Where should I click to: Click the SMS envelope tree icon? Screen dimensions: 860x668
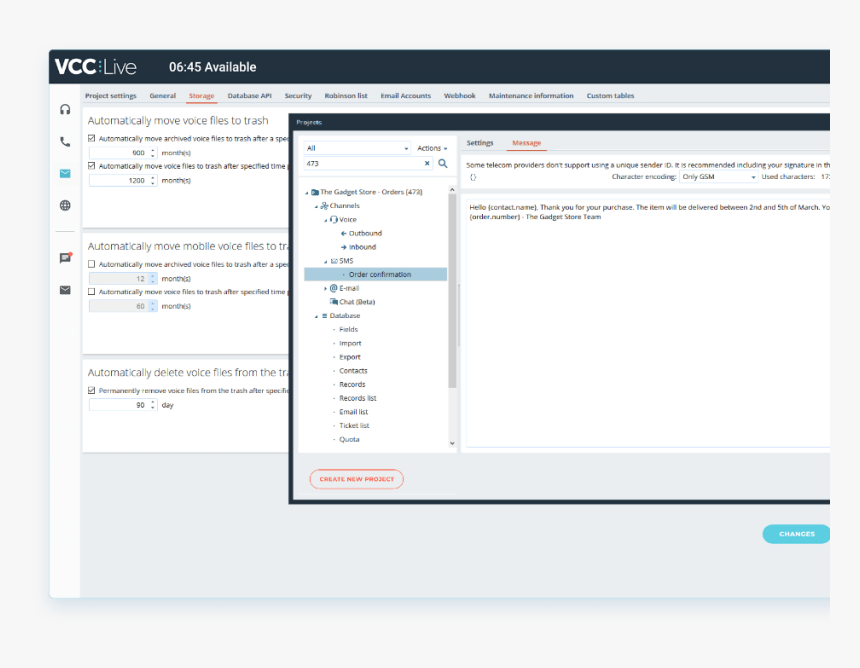334,261
